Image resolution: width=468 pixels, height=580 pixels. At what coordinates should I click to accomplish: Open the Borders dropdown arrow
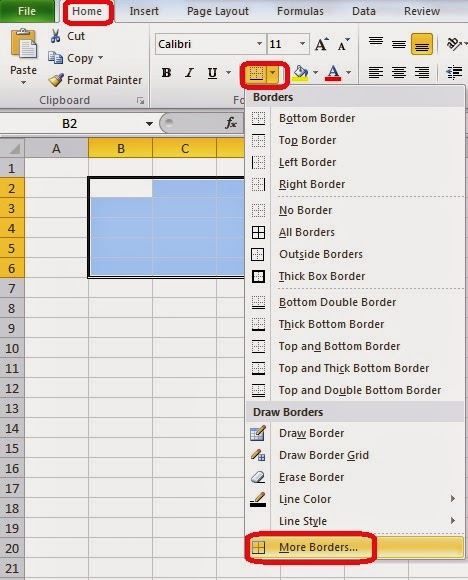[x=273, y=74]
